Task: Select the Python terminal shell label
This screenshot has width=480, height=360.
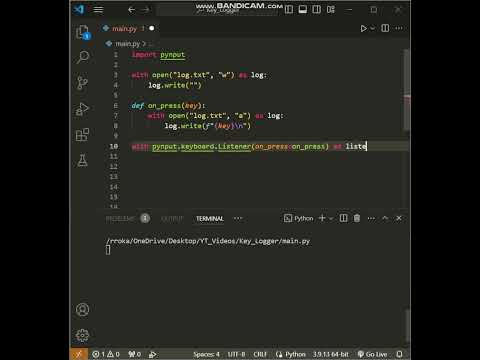Action: click(299, 218)
